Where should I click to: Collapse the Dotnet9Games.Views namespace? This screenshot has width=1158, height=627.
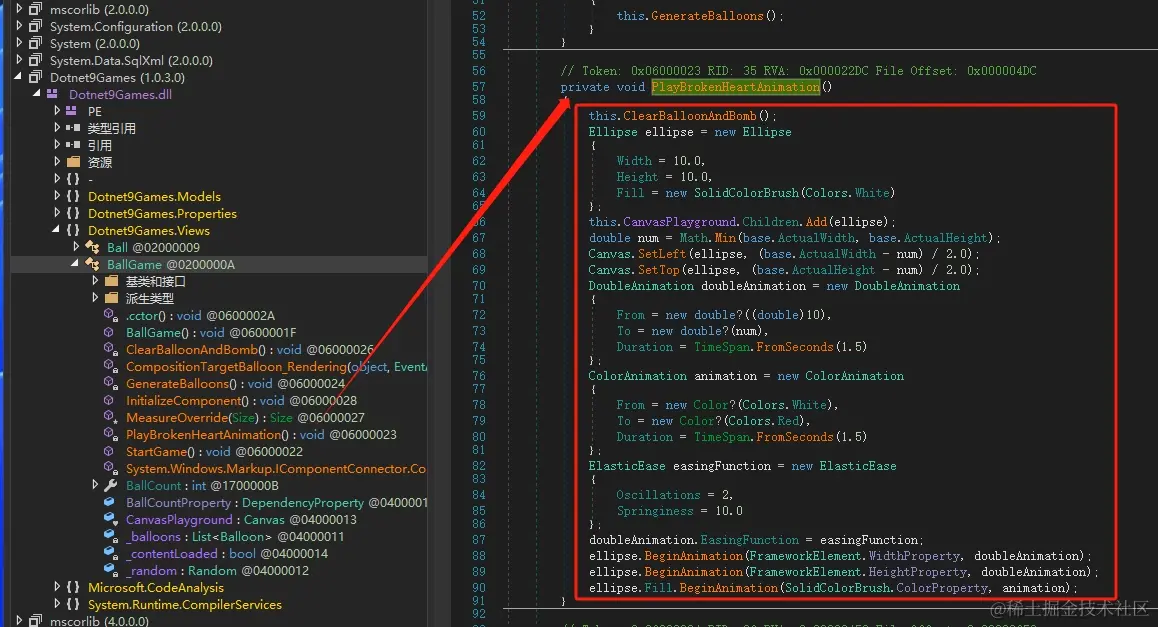[56, 230]
